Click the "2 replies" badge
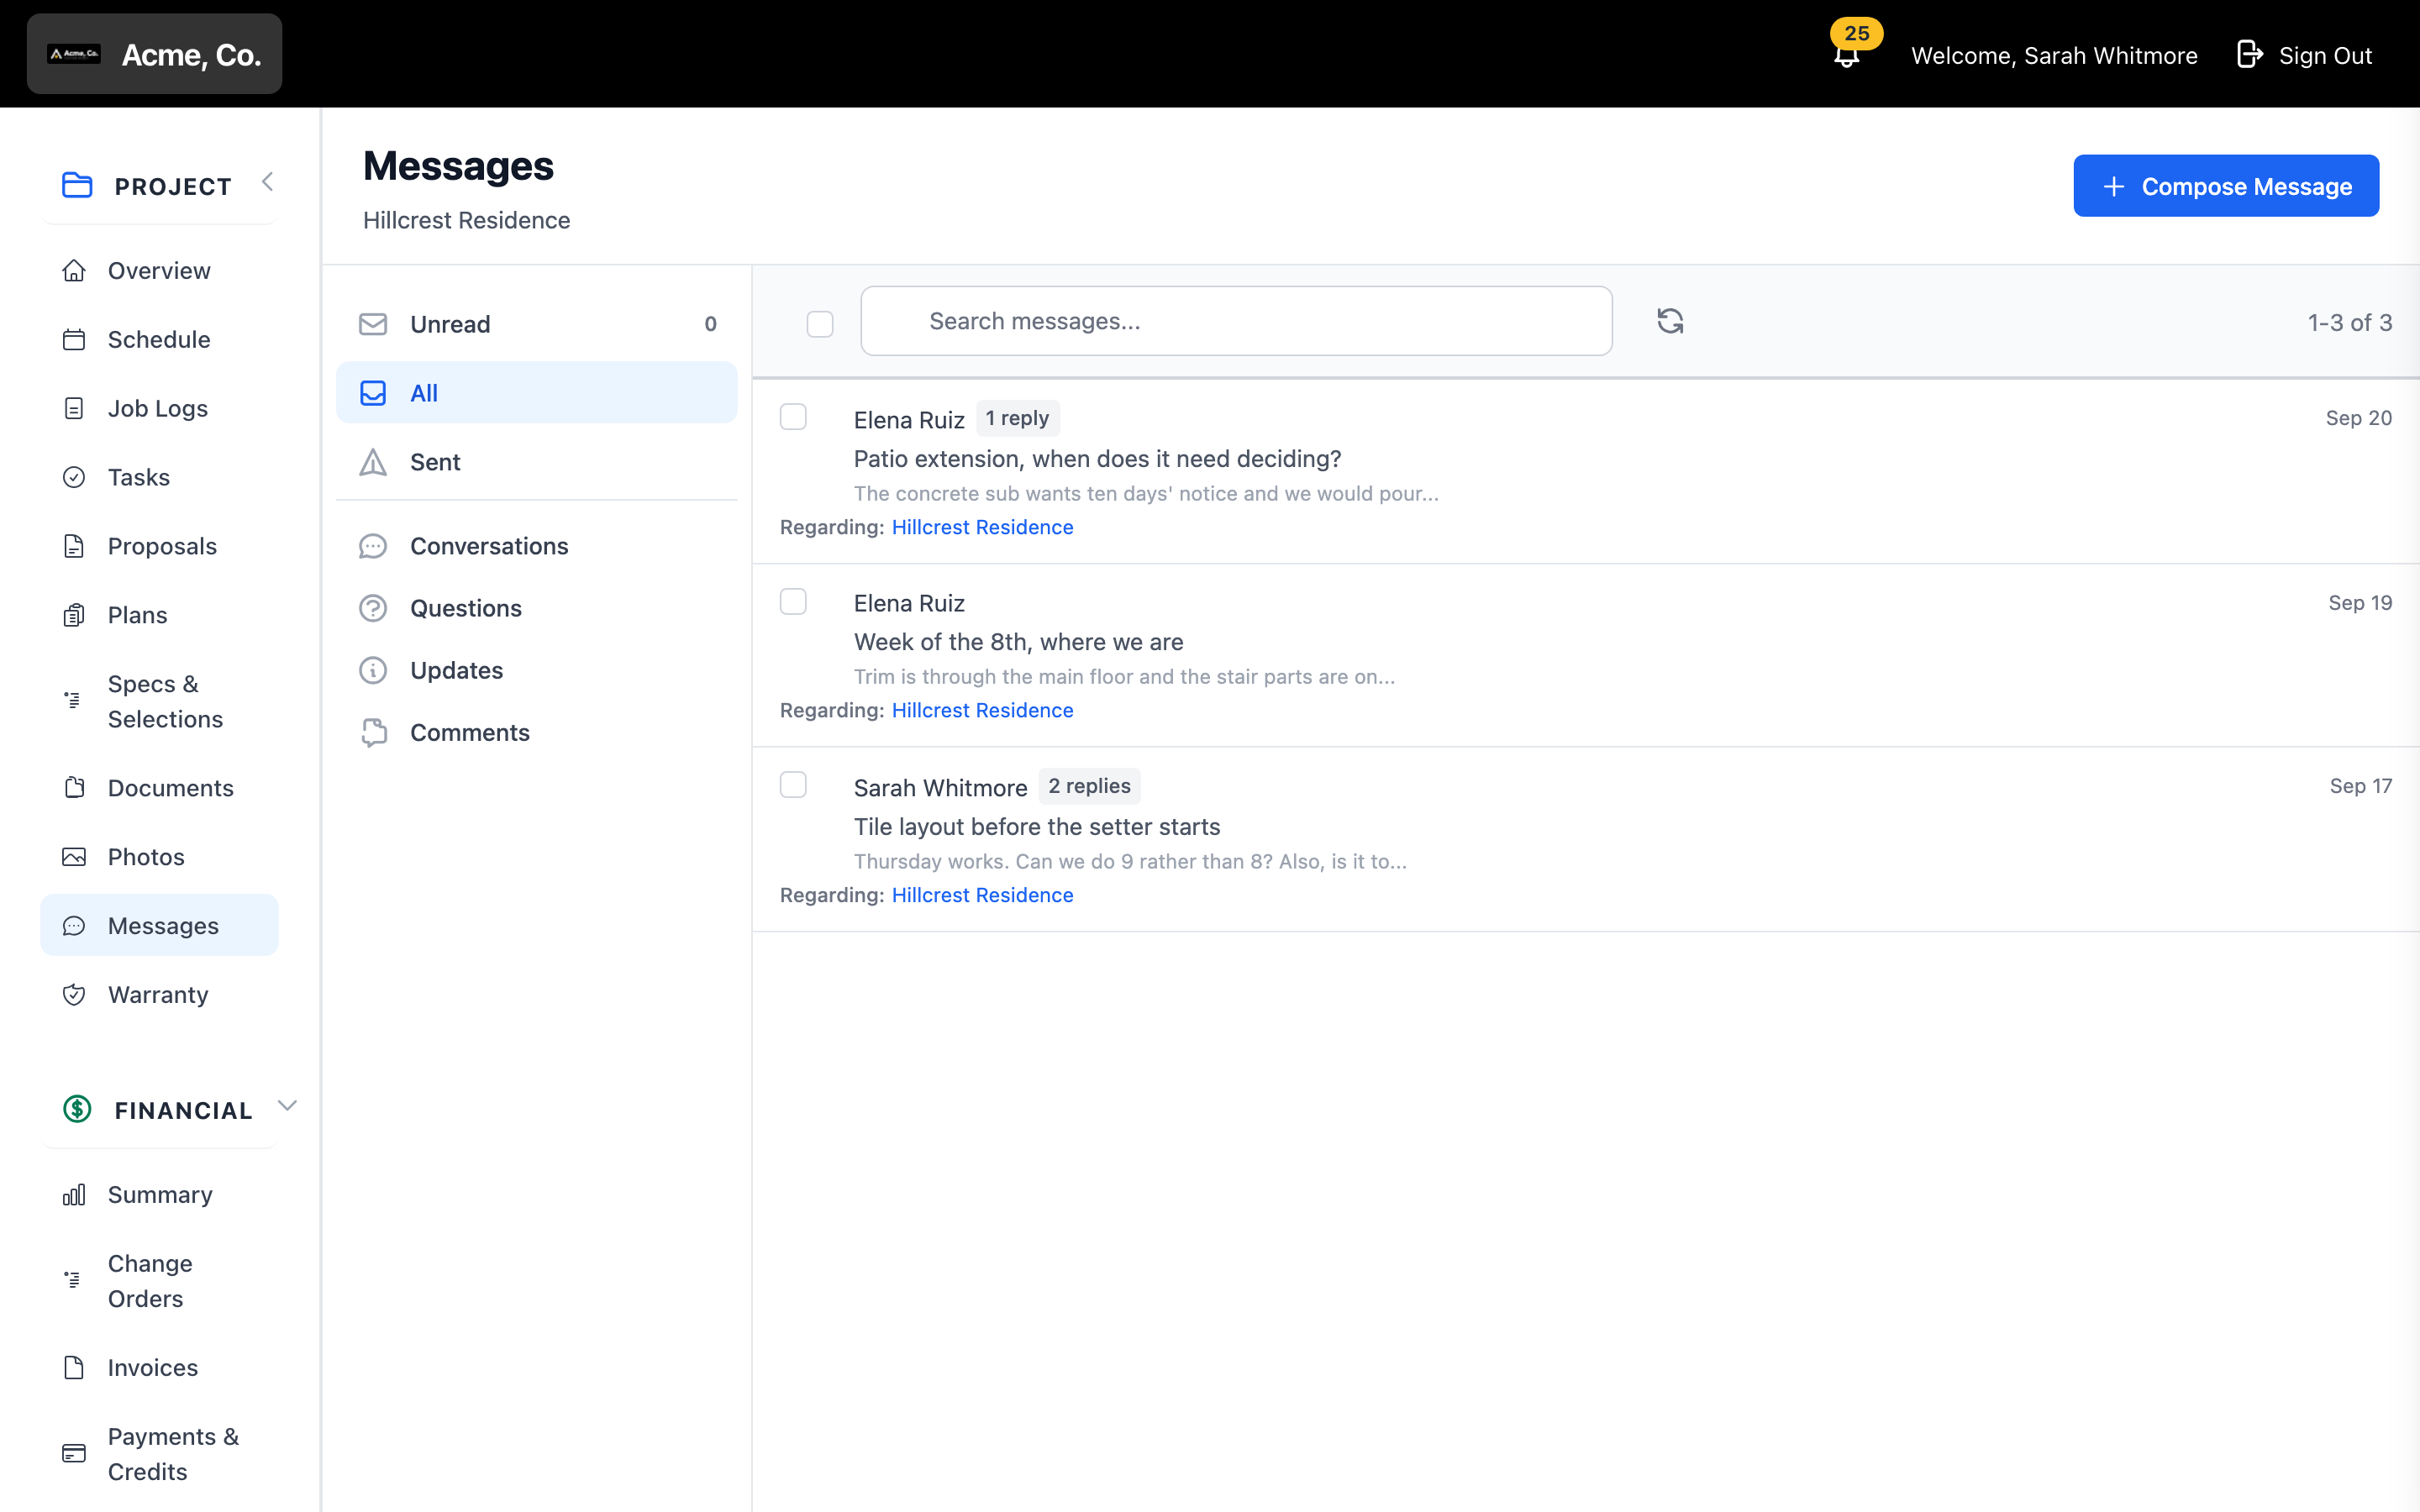The height and width of the screenshot is (1512, 2420). coord(1089,786)
